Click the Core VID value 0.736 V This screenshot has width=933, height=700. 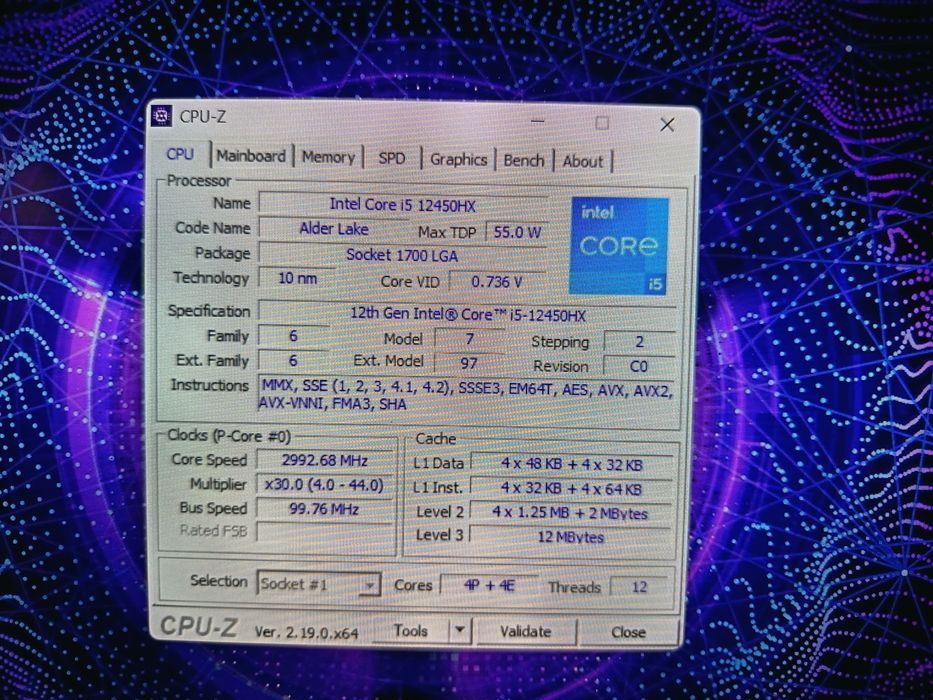tap(497, 282)
